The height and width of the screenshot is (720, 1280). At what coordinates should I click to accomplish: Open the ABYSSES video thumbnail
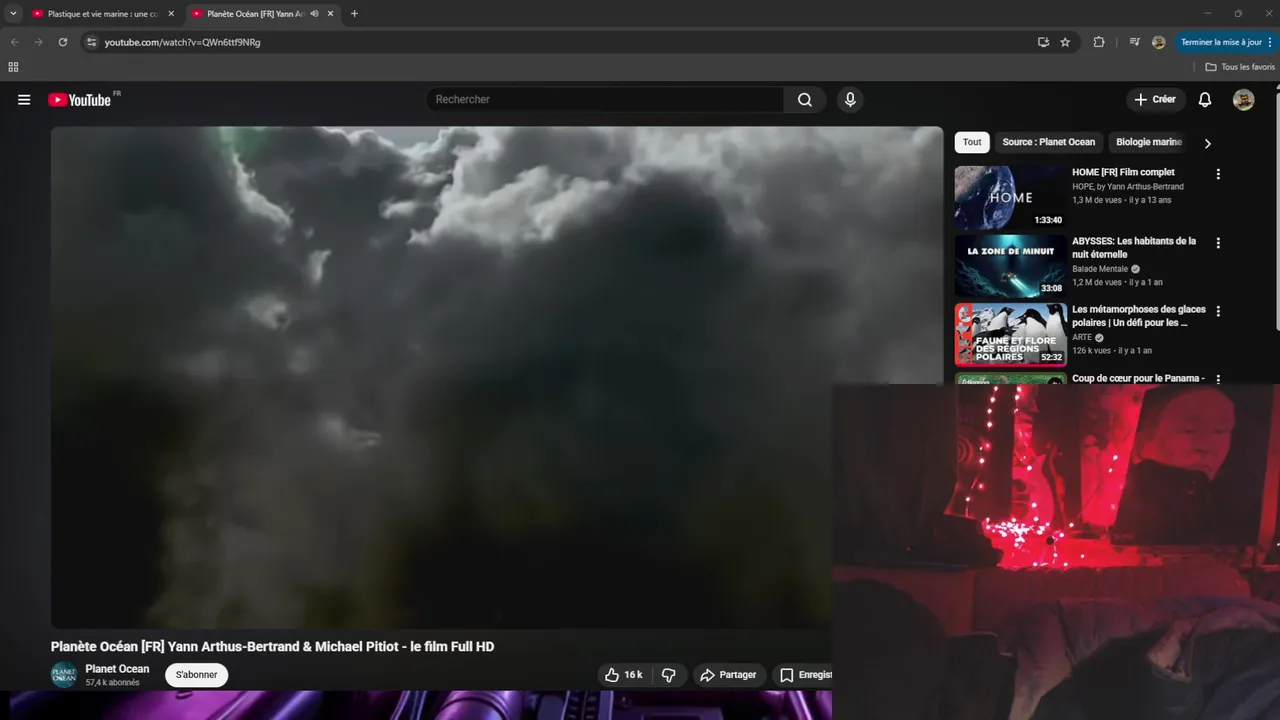1010,266
